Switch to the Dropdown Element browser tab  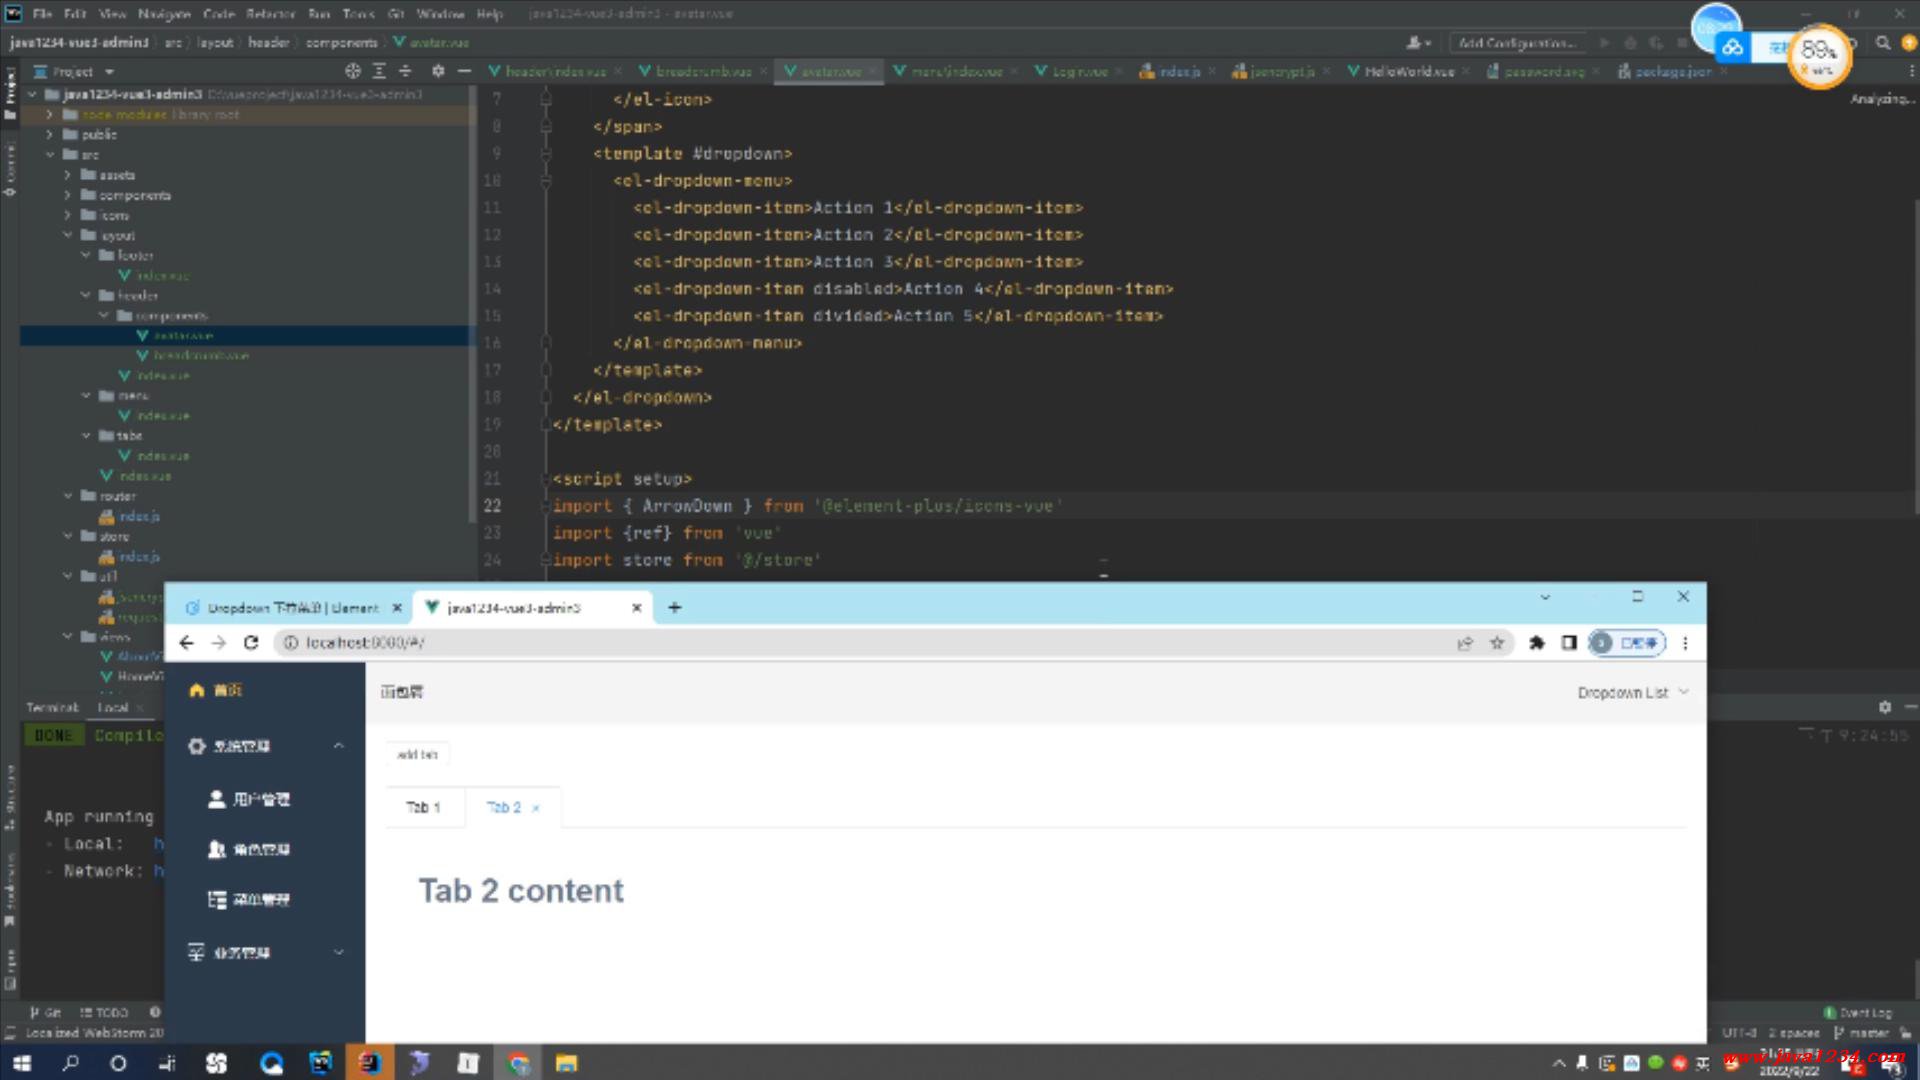293,608
